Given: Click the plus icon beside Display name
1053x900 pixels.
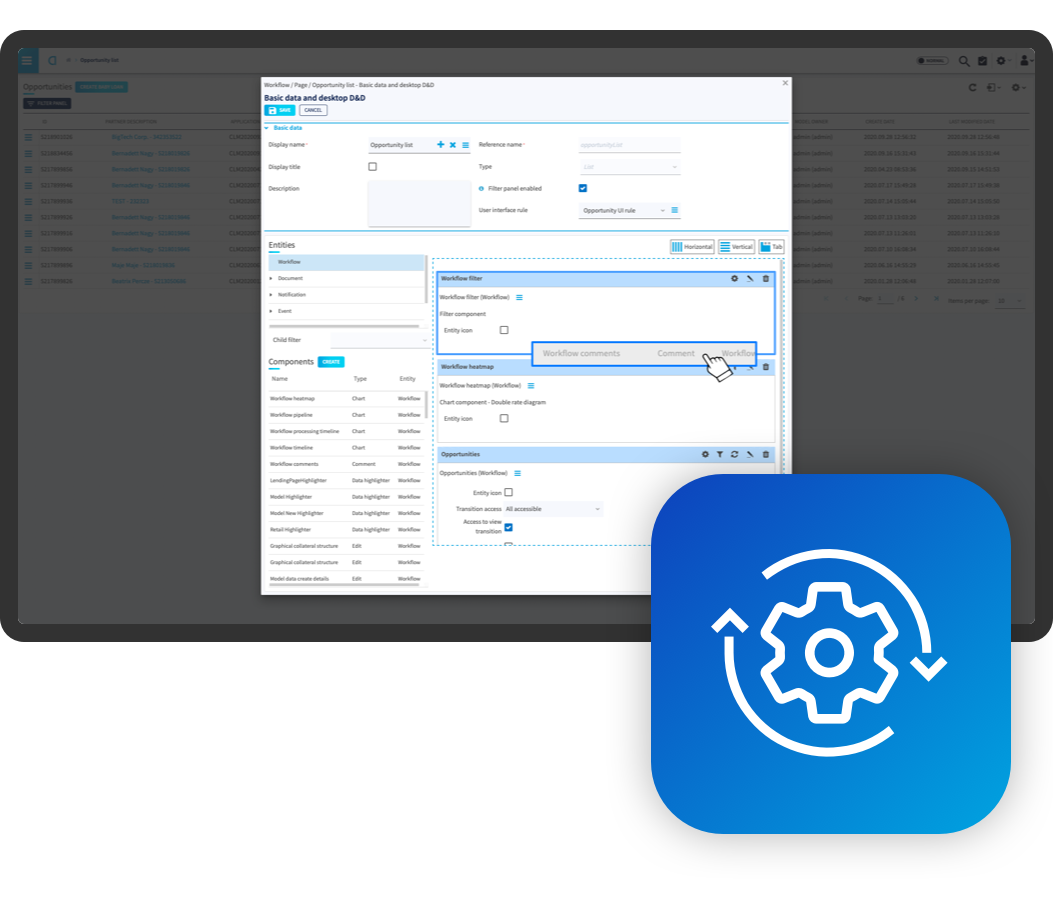Looking at the screenshot, I should point(441,145).
